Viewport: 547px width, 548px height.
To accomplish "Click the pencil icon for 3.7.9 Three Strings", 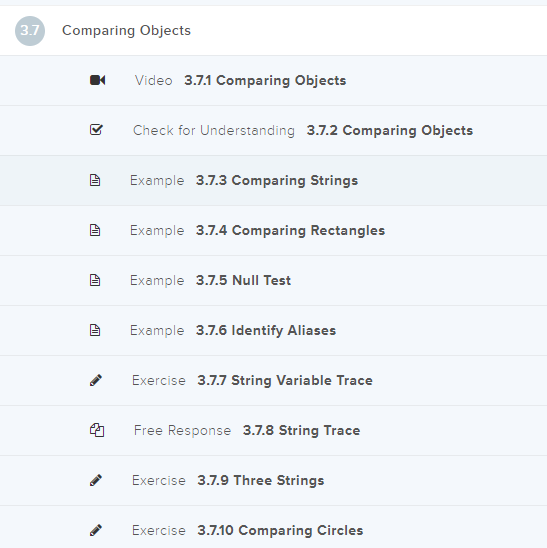I will (x=96, y=480).
